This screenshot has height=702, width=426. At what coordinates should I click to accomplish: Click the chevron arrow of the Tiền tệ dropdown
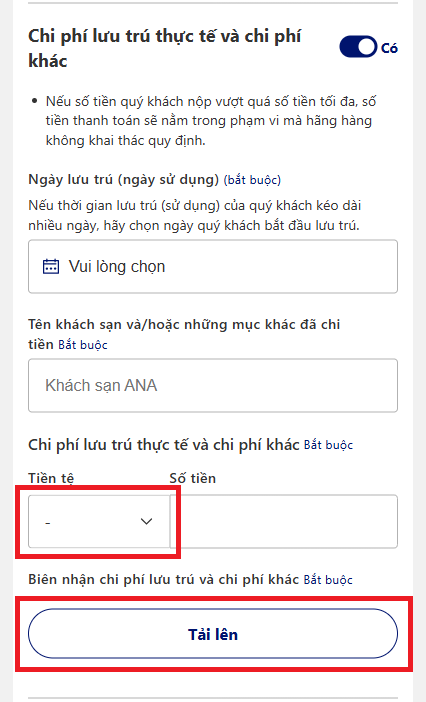coord(146,522)
